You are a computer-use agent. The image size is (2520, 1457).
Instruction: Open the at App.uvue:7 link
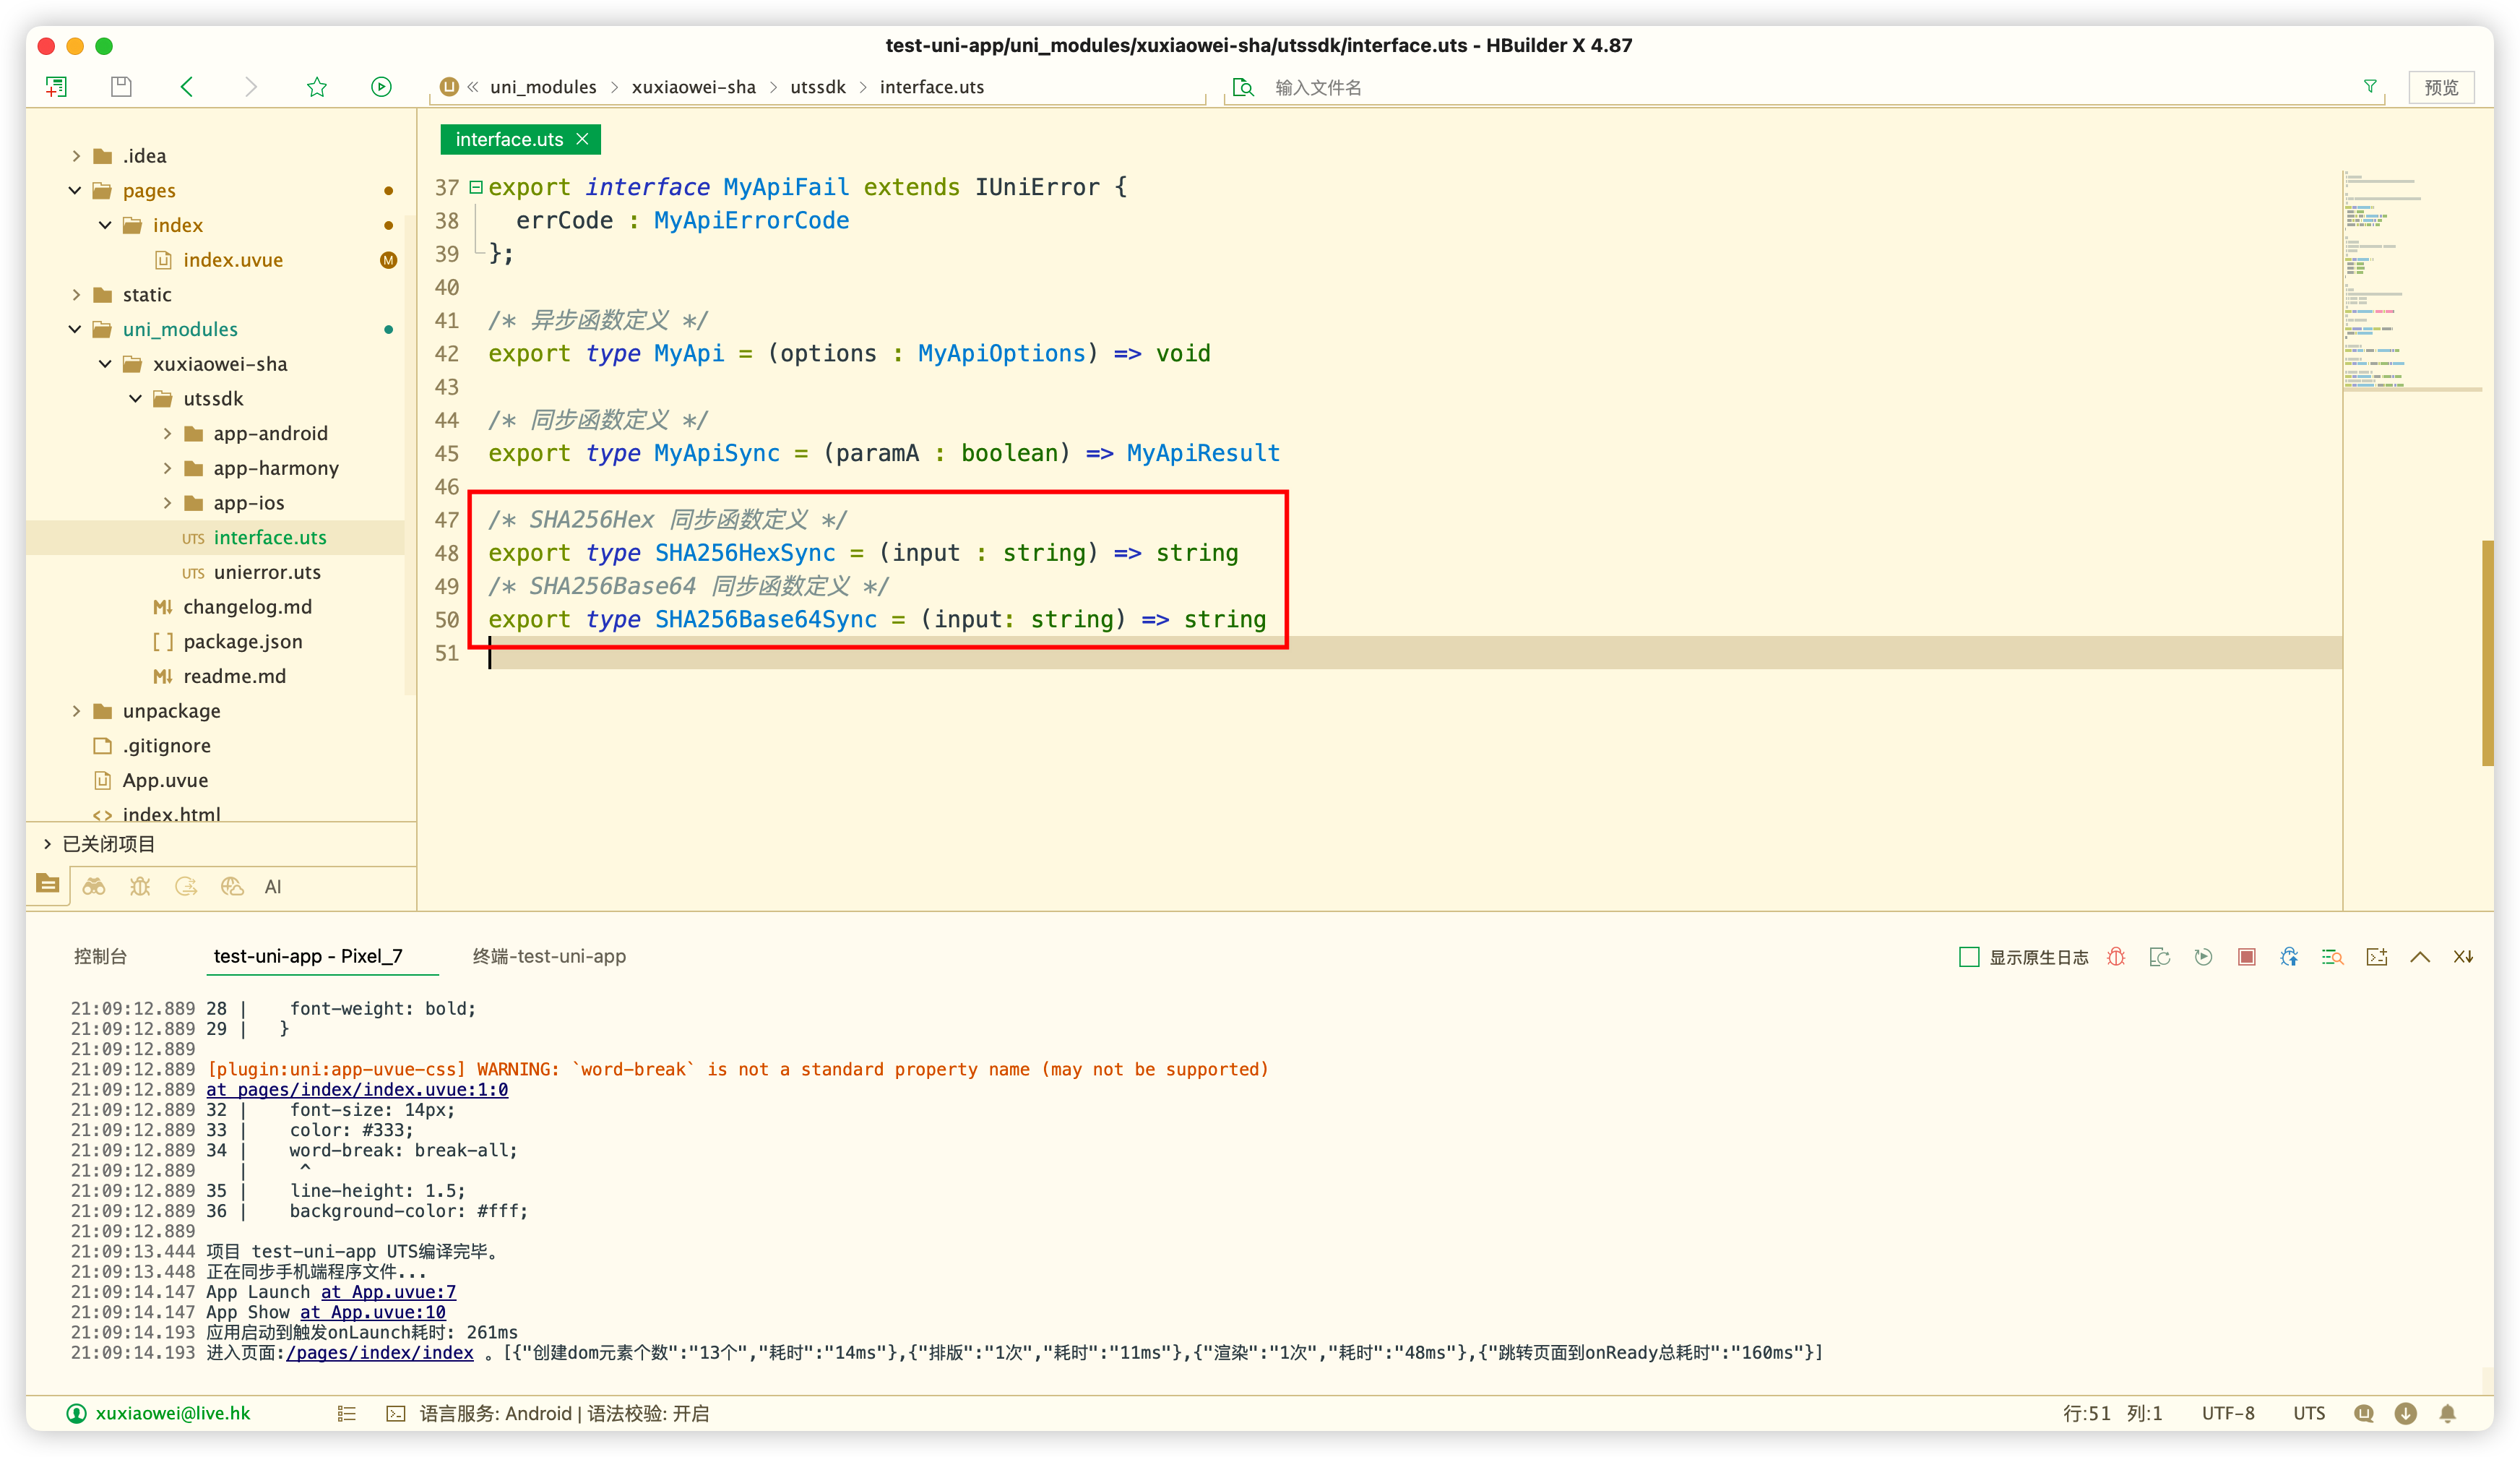[x=388, y=1292]
